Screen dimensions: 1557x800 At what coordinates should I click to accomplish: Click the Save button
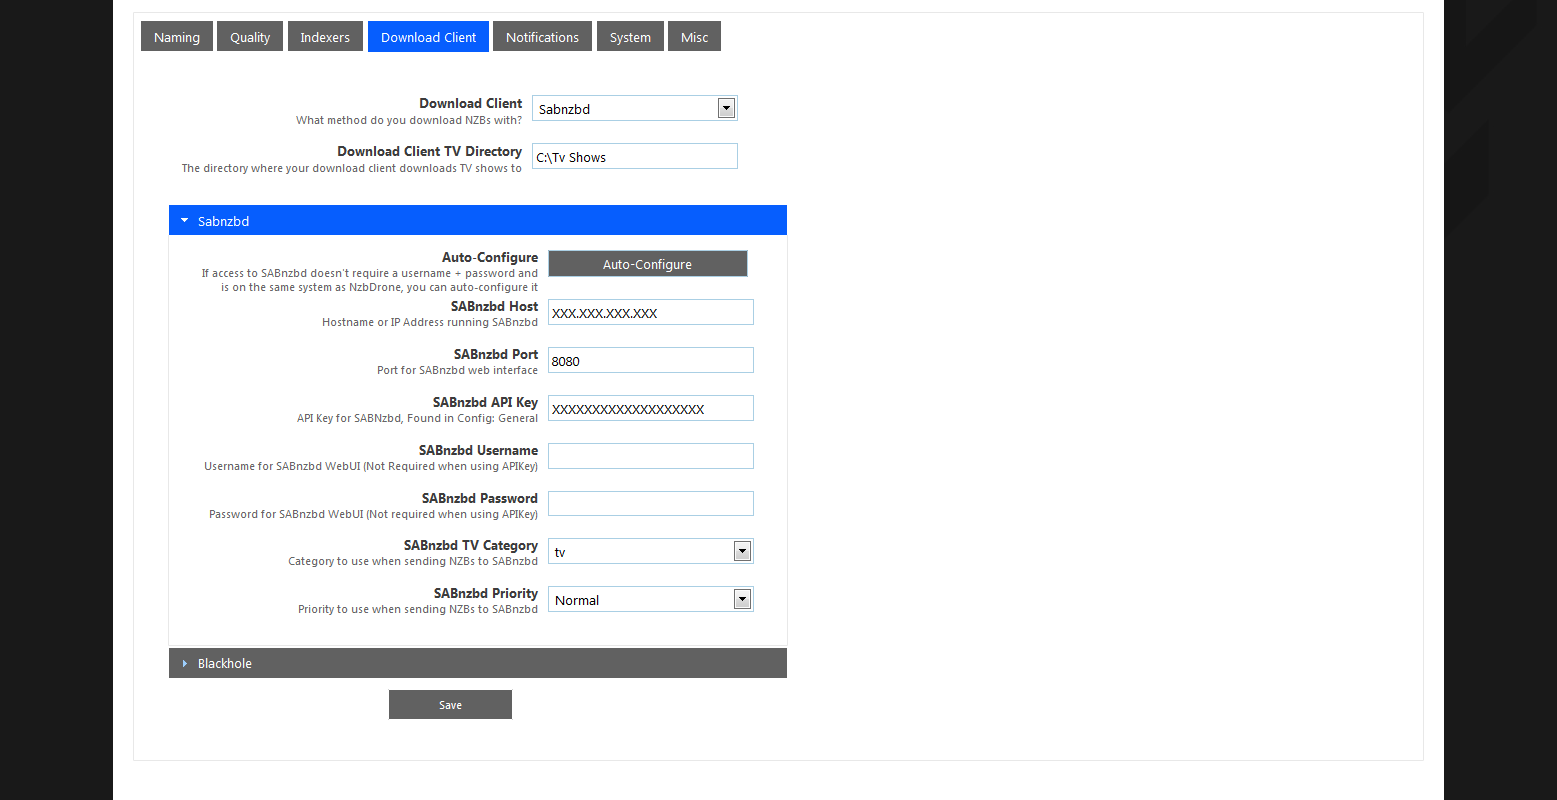point(450,705)
